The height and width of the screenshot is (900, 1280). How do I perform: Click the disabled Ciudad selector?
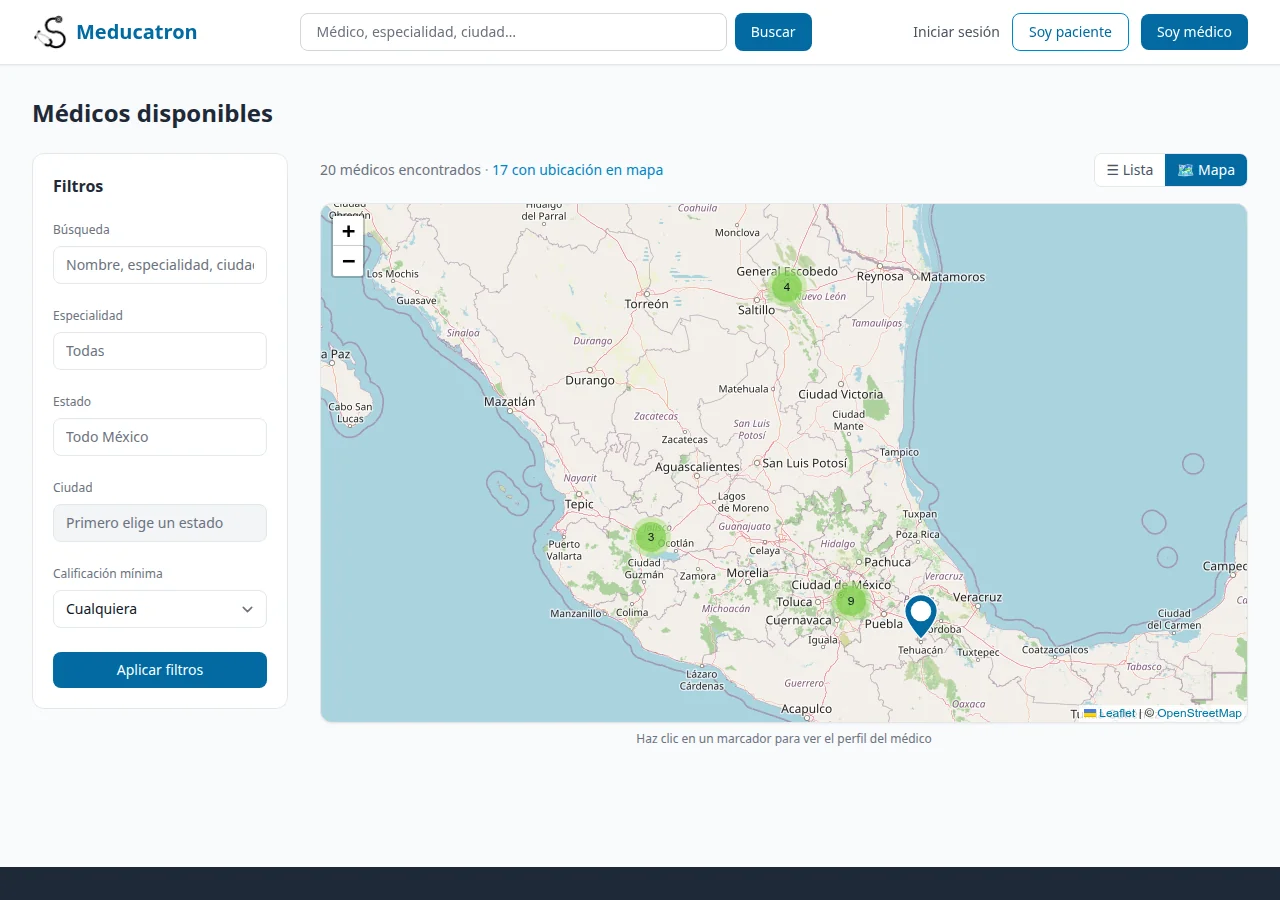point(160,523)
